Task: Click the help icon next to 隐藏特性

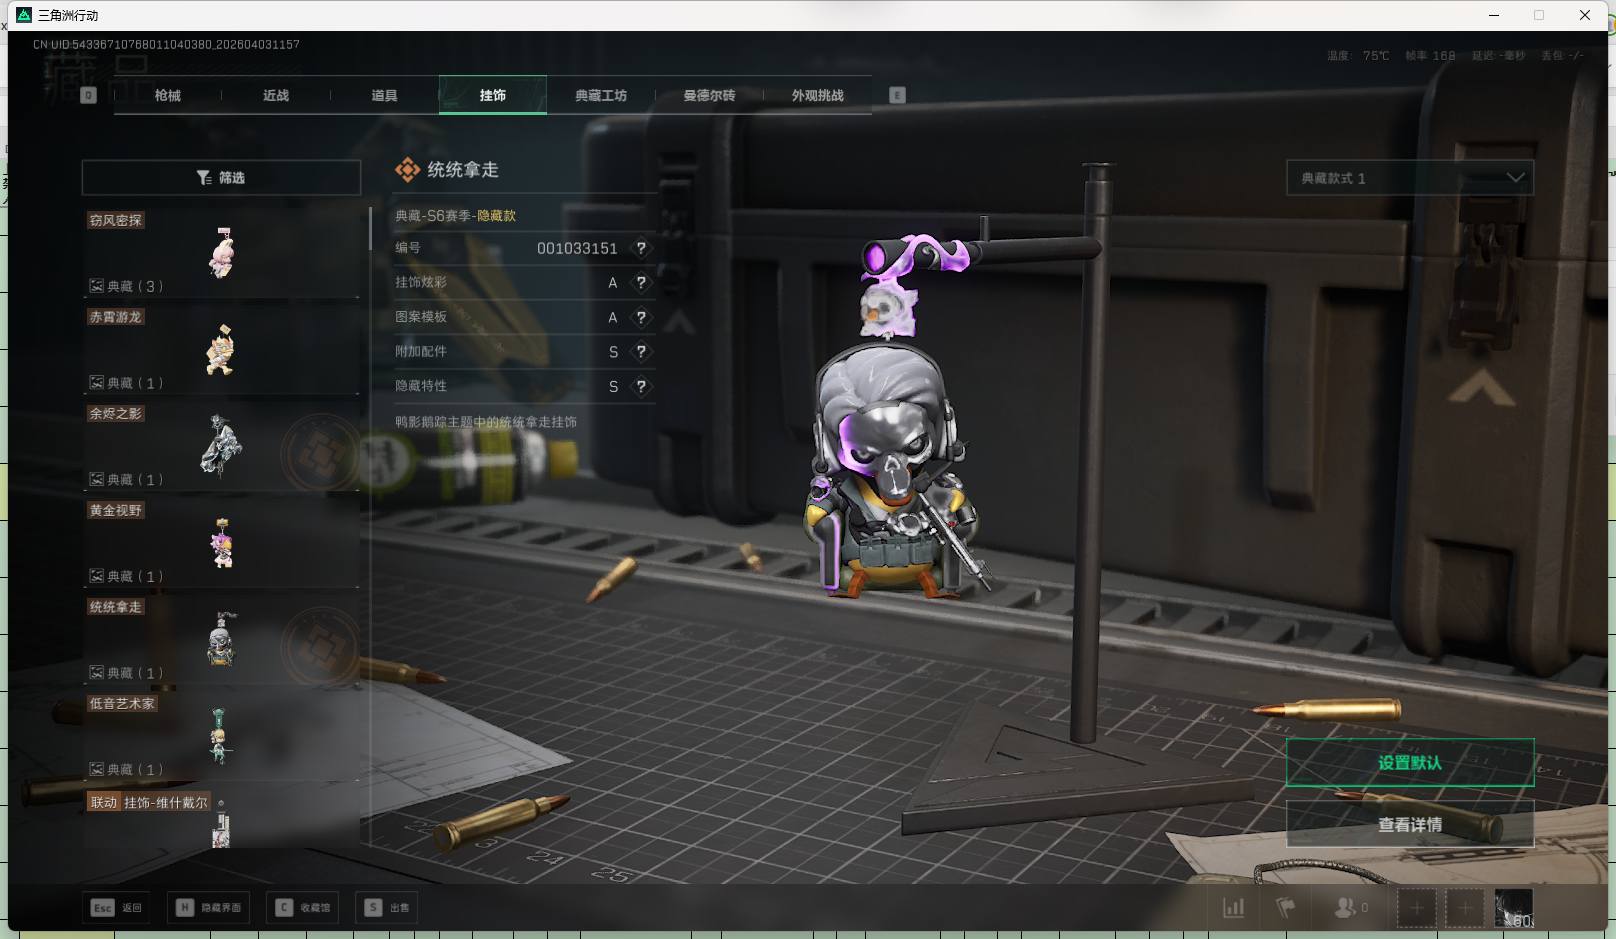Action: [x=641, y=386]
